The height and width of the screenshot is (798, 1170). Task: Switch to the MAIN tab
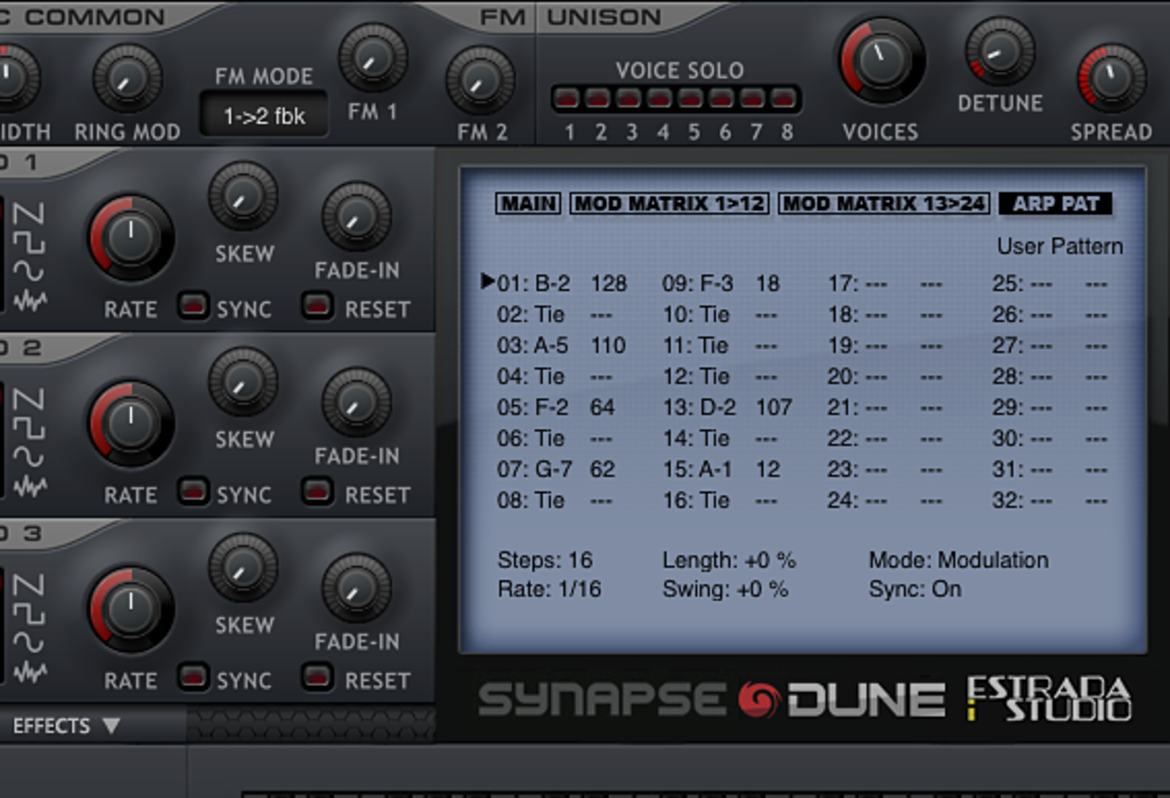[x=528, y=204]
